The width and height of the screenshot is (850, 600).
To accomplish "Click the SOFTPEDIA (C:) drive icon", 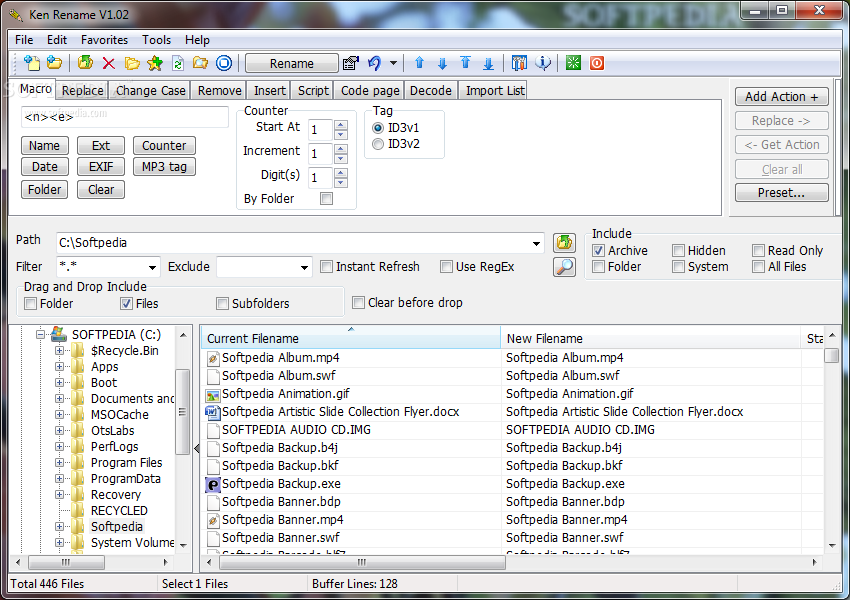I will tap(59, 334).
